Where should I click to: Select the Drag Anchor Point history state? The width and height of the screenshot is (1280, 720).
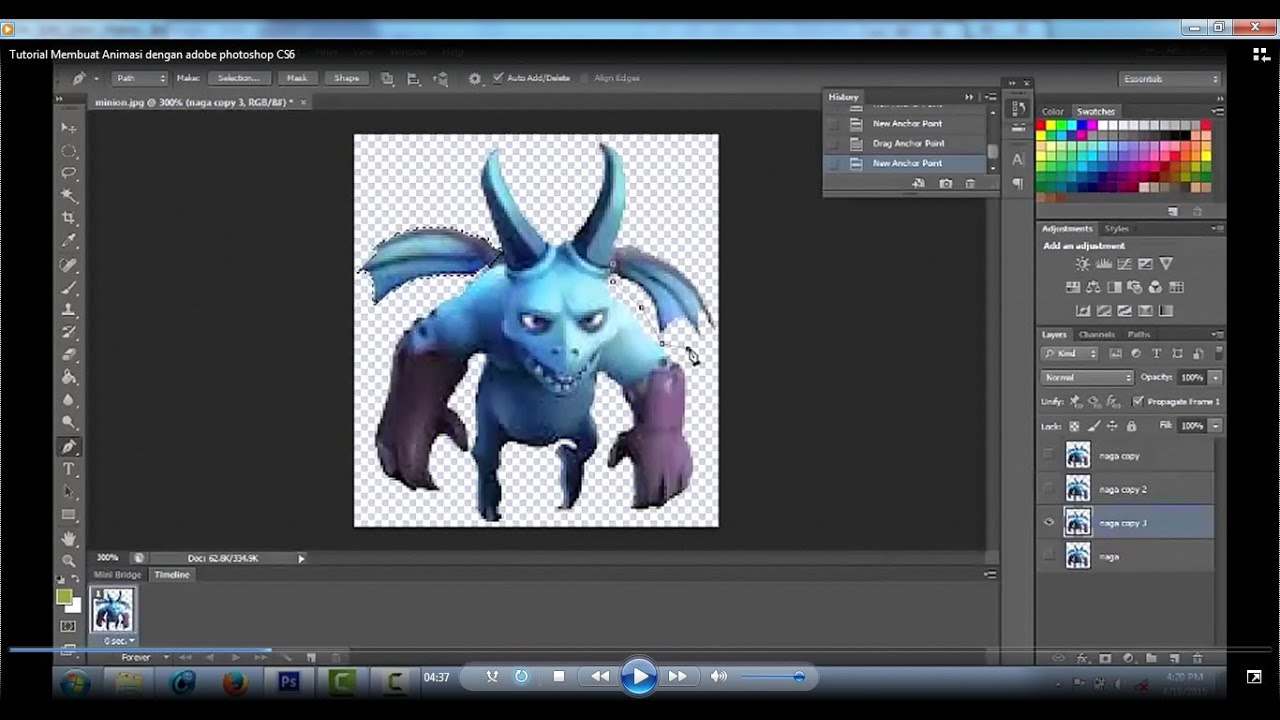pyautogui.click(x=907, y=143)
